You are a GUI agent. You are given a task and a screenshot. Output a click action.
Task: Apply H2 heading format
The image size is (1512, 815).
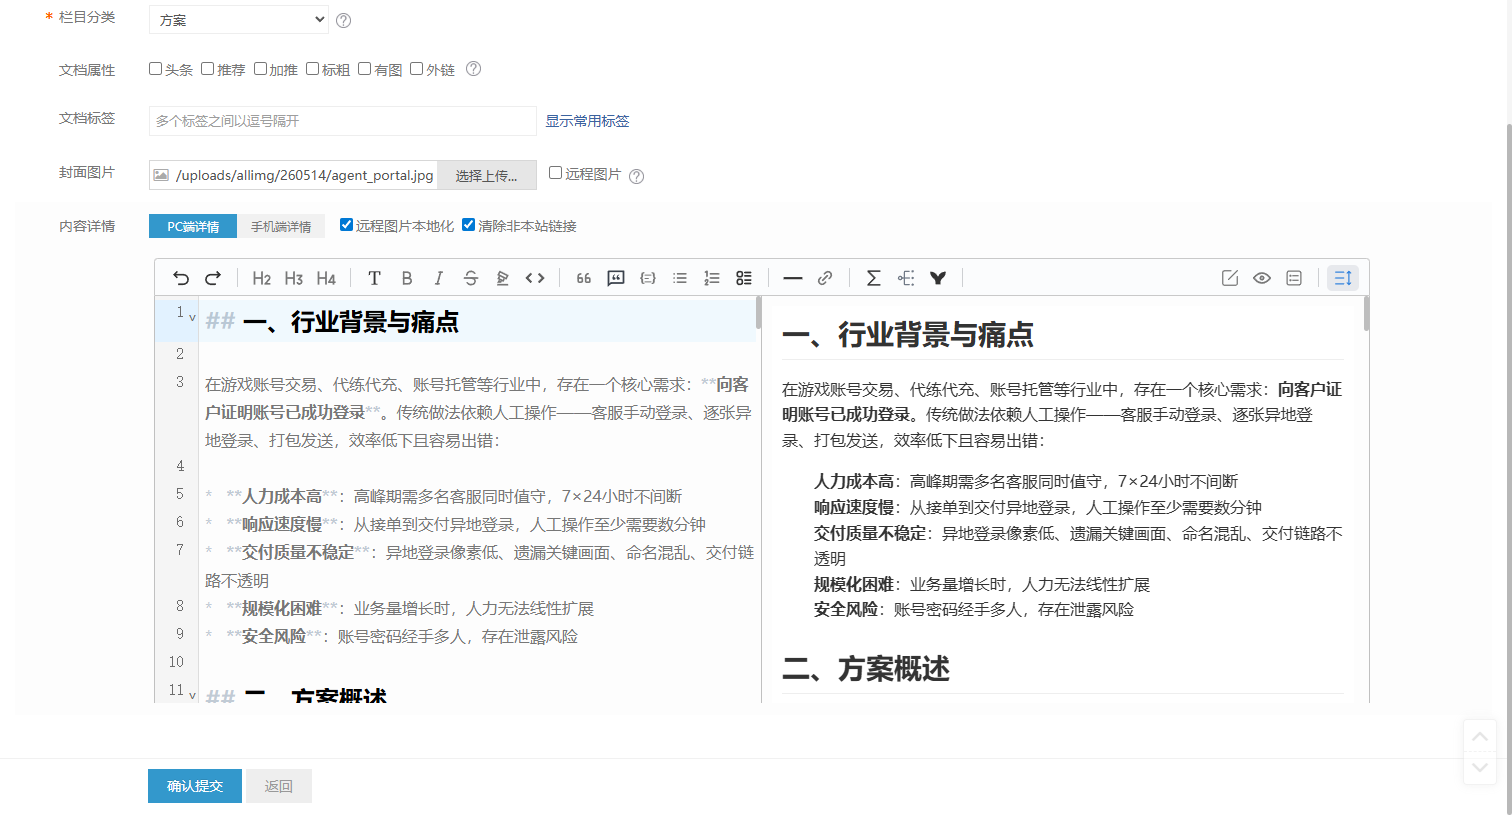pyautogui.click(x=262, y=278)
